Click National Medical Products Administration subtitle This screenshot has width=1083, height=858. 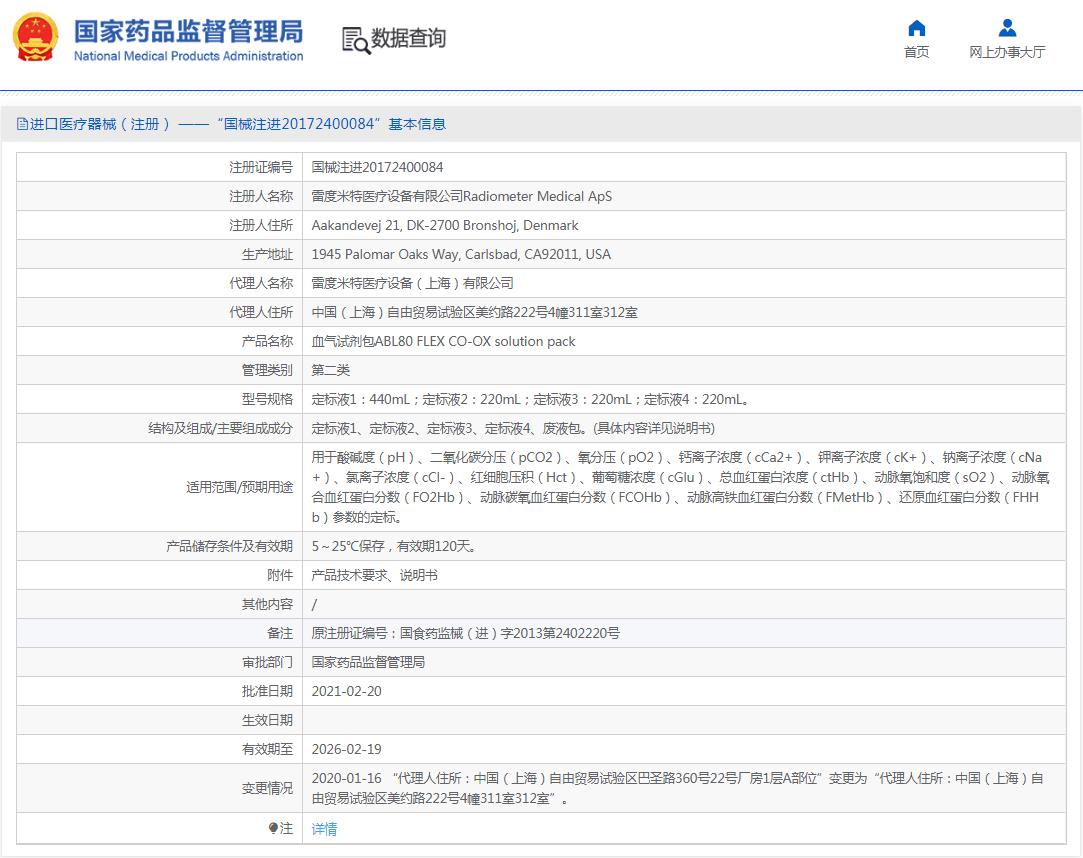pyautogui.click(x=189, y=56)
